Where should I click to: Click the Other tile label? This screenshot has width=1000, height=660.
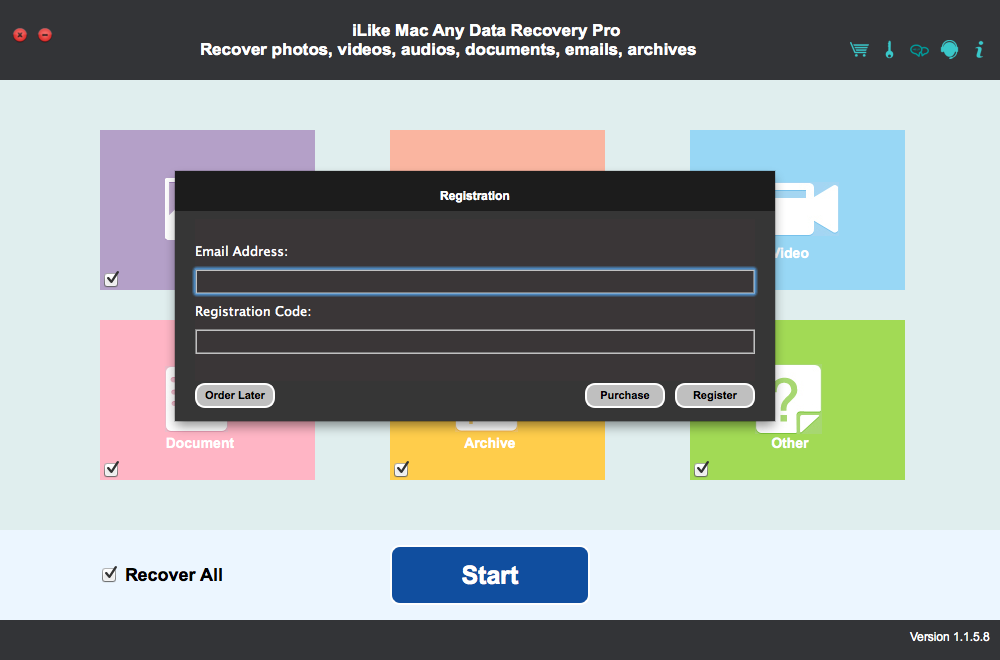[790, 443]
